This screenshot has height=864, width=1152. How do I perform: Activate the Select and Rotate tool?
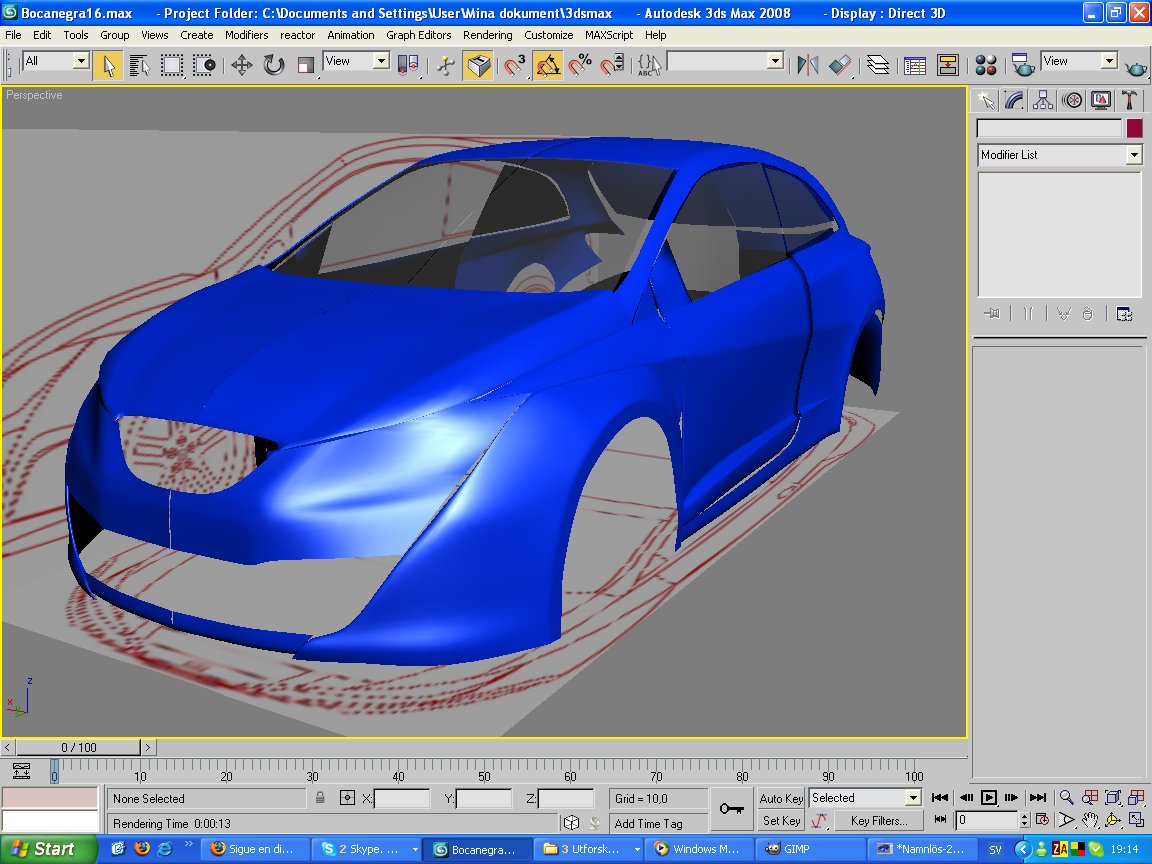click(x=273, y=66)
